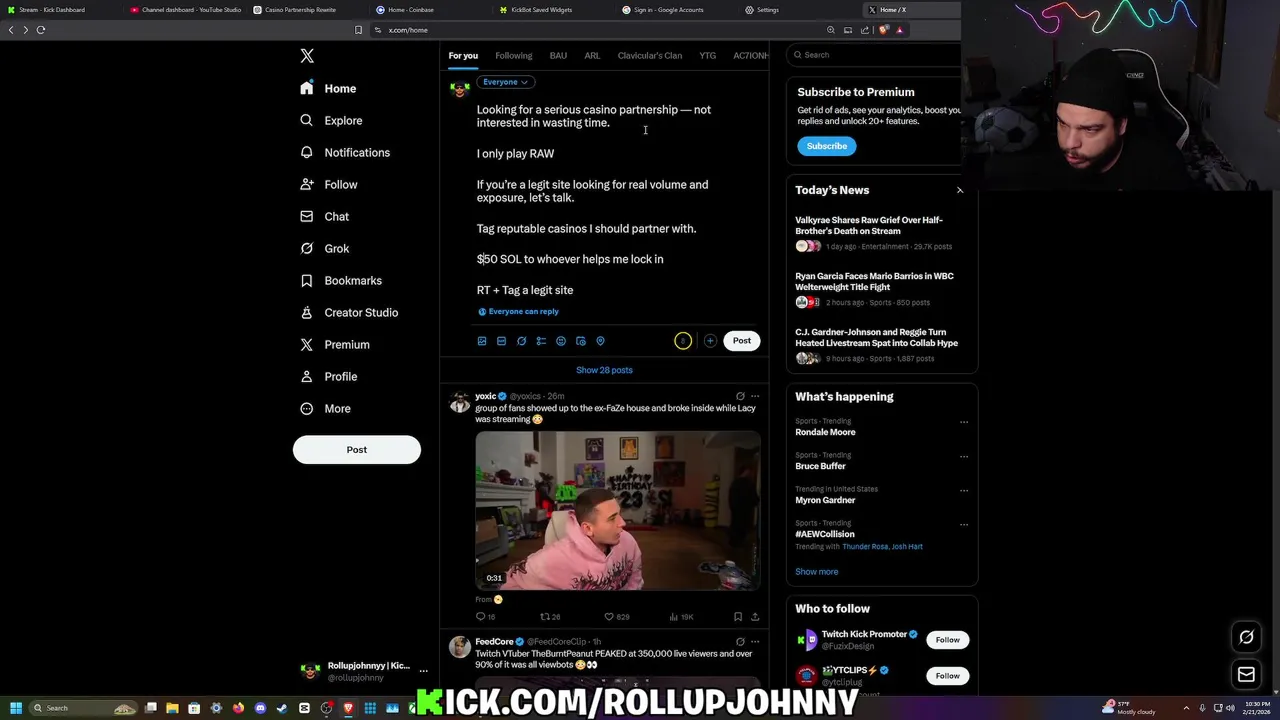Close Today's News panel
This screenshot has height=720, width=1280.
pos(960,190)
